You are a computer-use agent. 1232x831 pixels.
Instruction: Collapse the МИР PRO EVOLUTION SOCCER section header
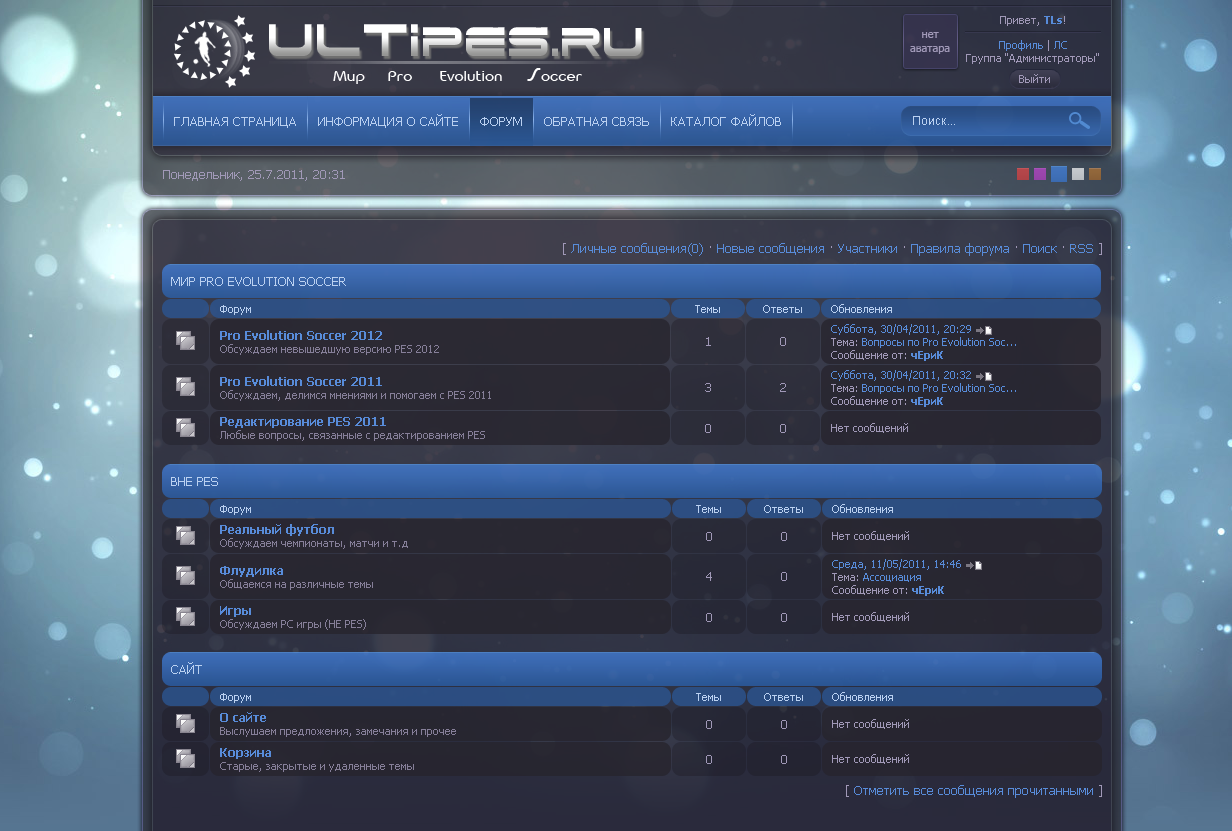pos(630,282)
